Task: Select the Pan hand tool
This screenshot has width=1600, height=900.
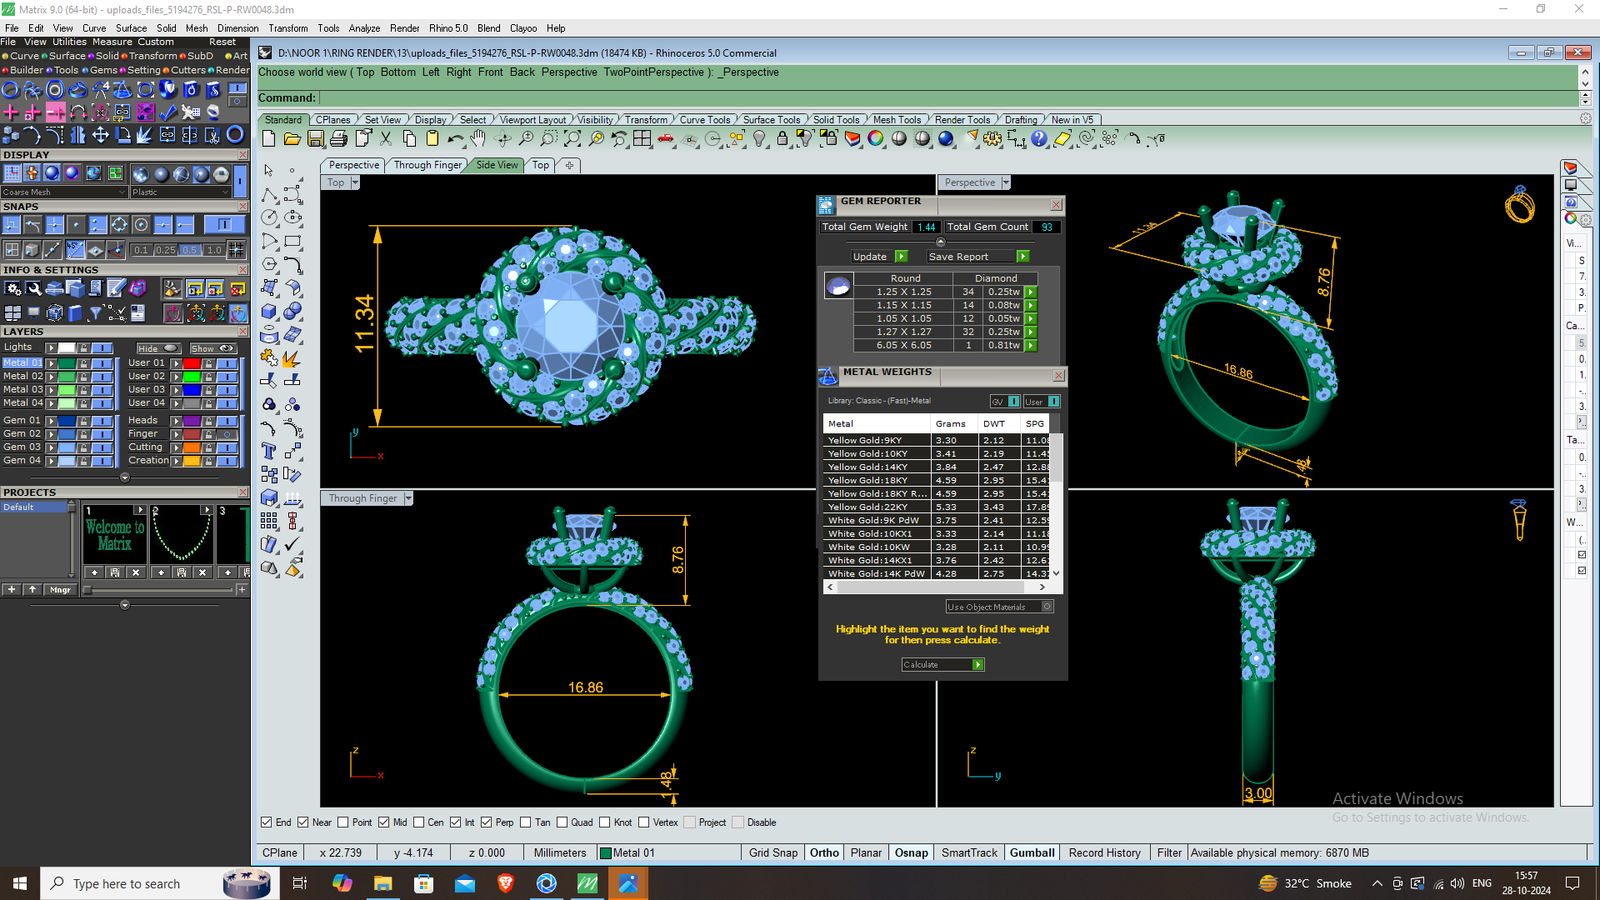Action: pyautogui.click(x=479, y=139)
